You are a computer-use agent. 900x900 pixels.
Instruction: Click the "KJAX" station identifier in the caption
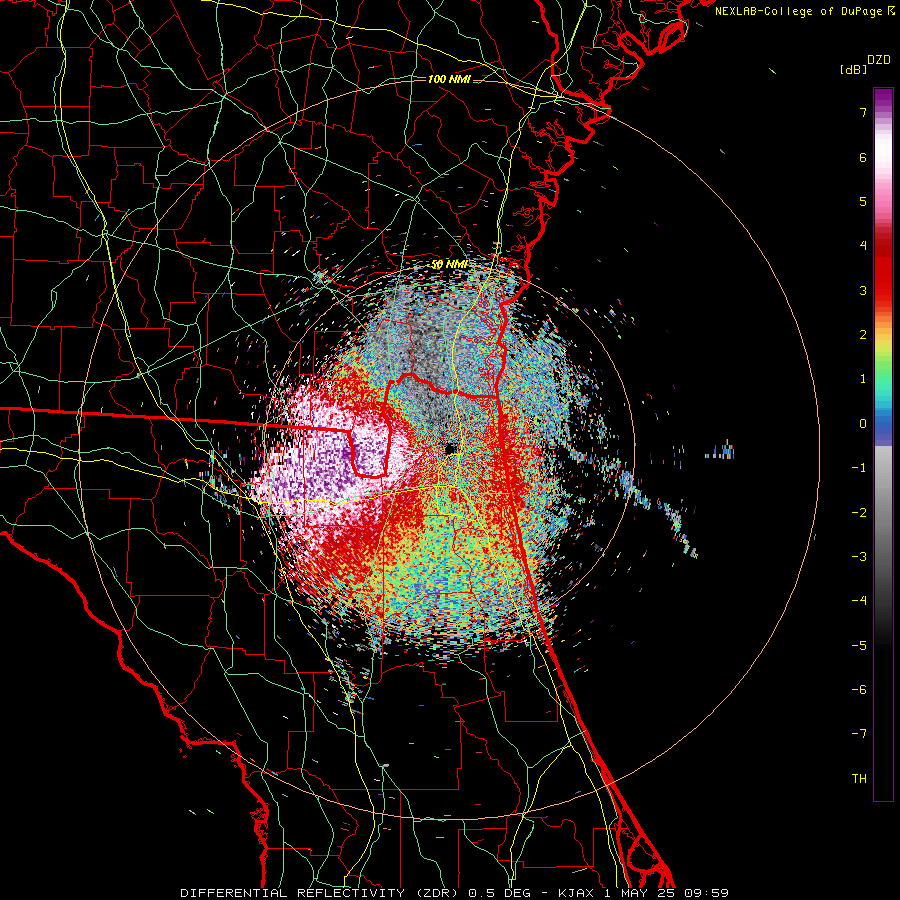tap(577, 893)
